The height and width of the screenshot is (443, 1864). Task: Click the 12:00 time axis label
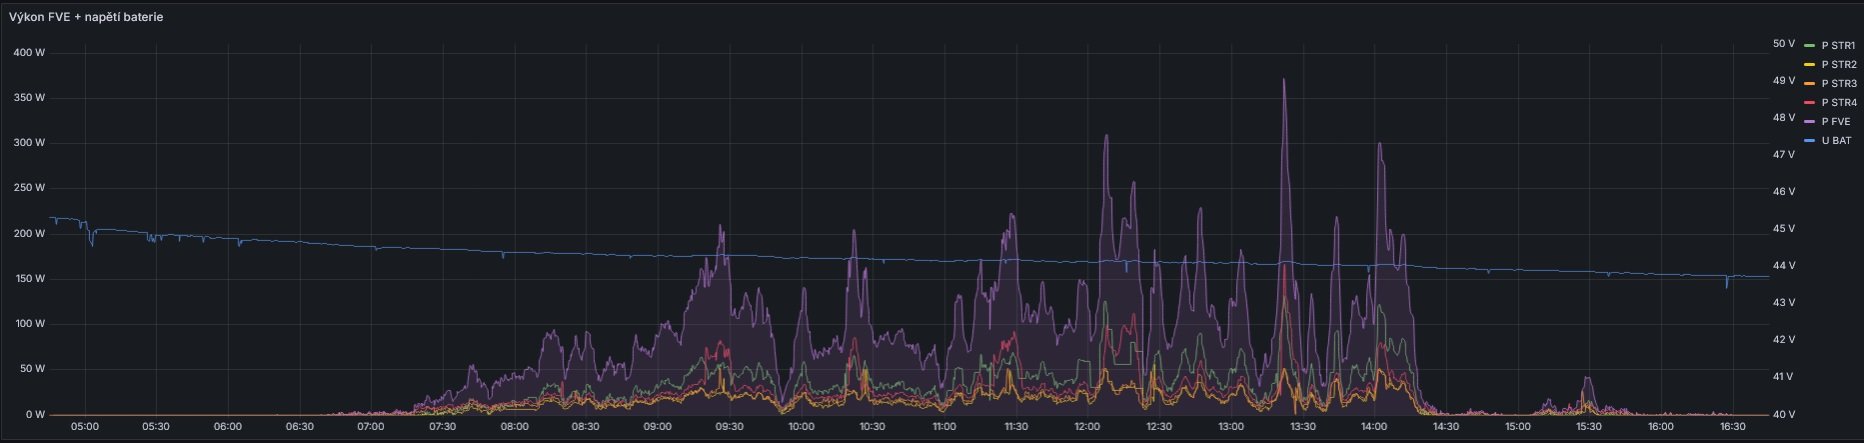coord(1088,427)
